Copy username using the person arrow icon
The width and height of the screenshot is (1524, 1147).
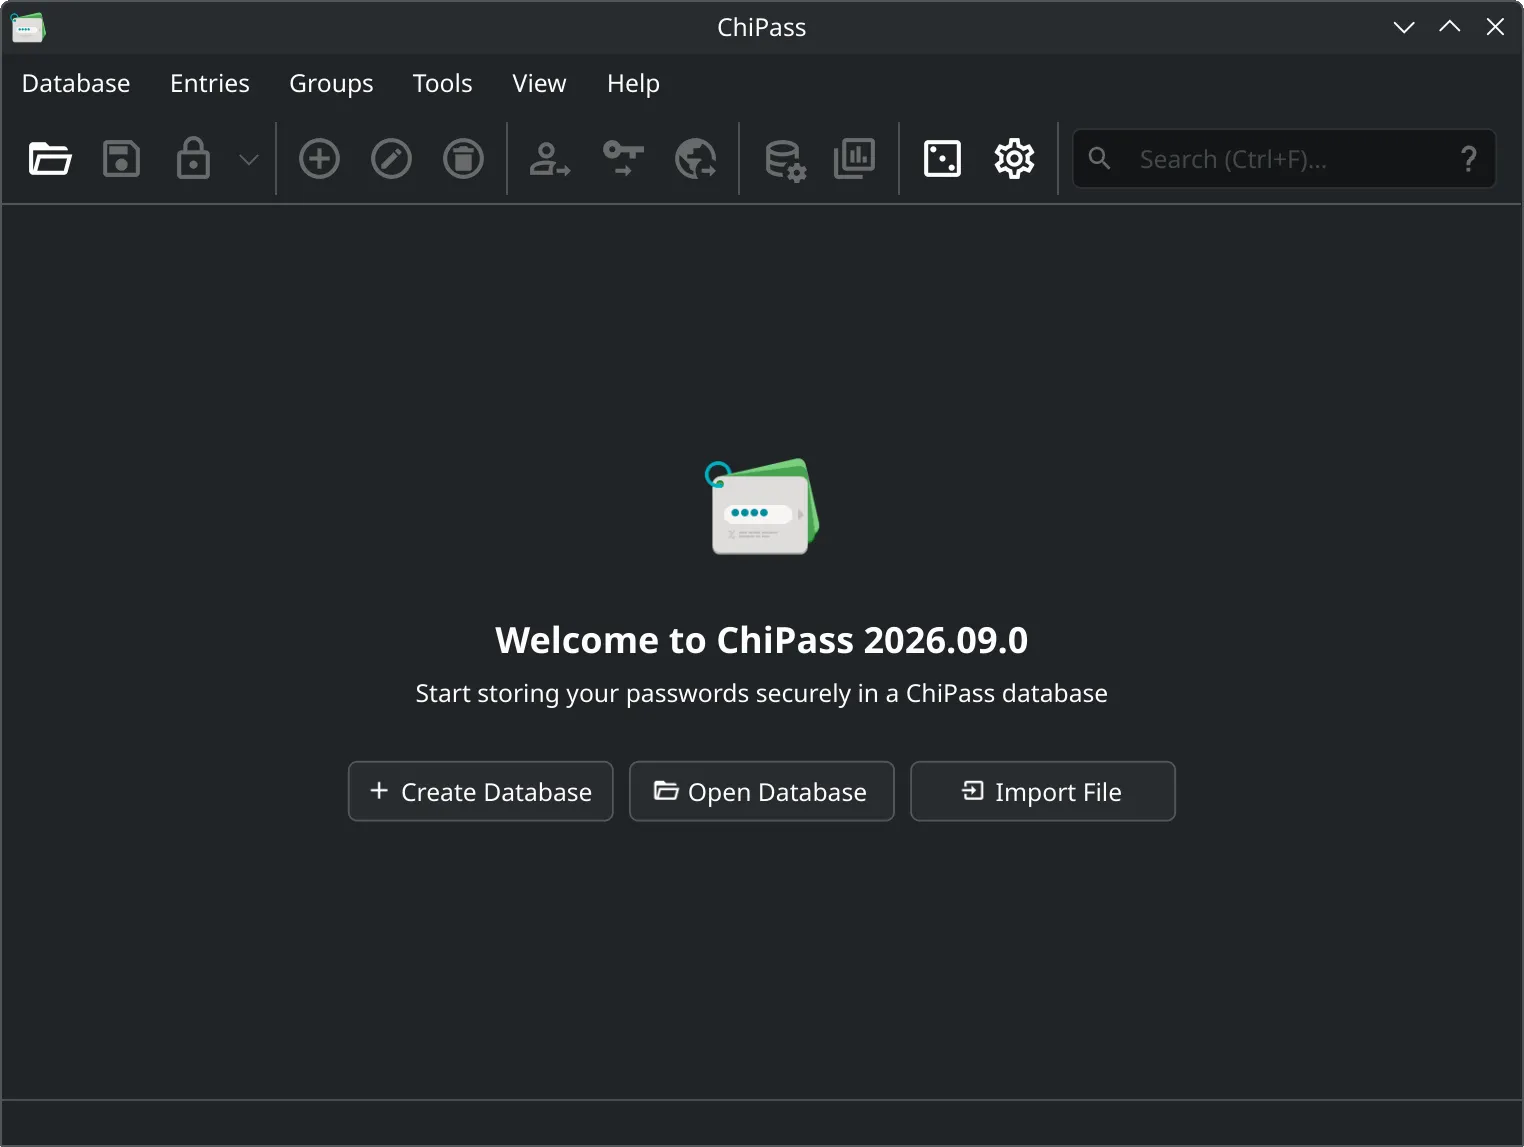(x=549, y=159)
